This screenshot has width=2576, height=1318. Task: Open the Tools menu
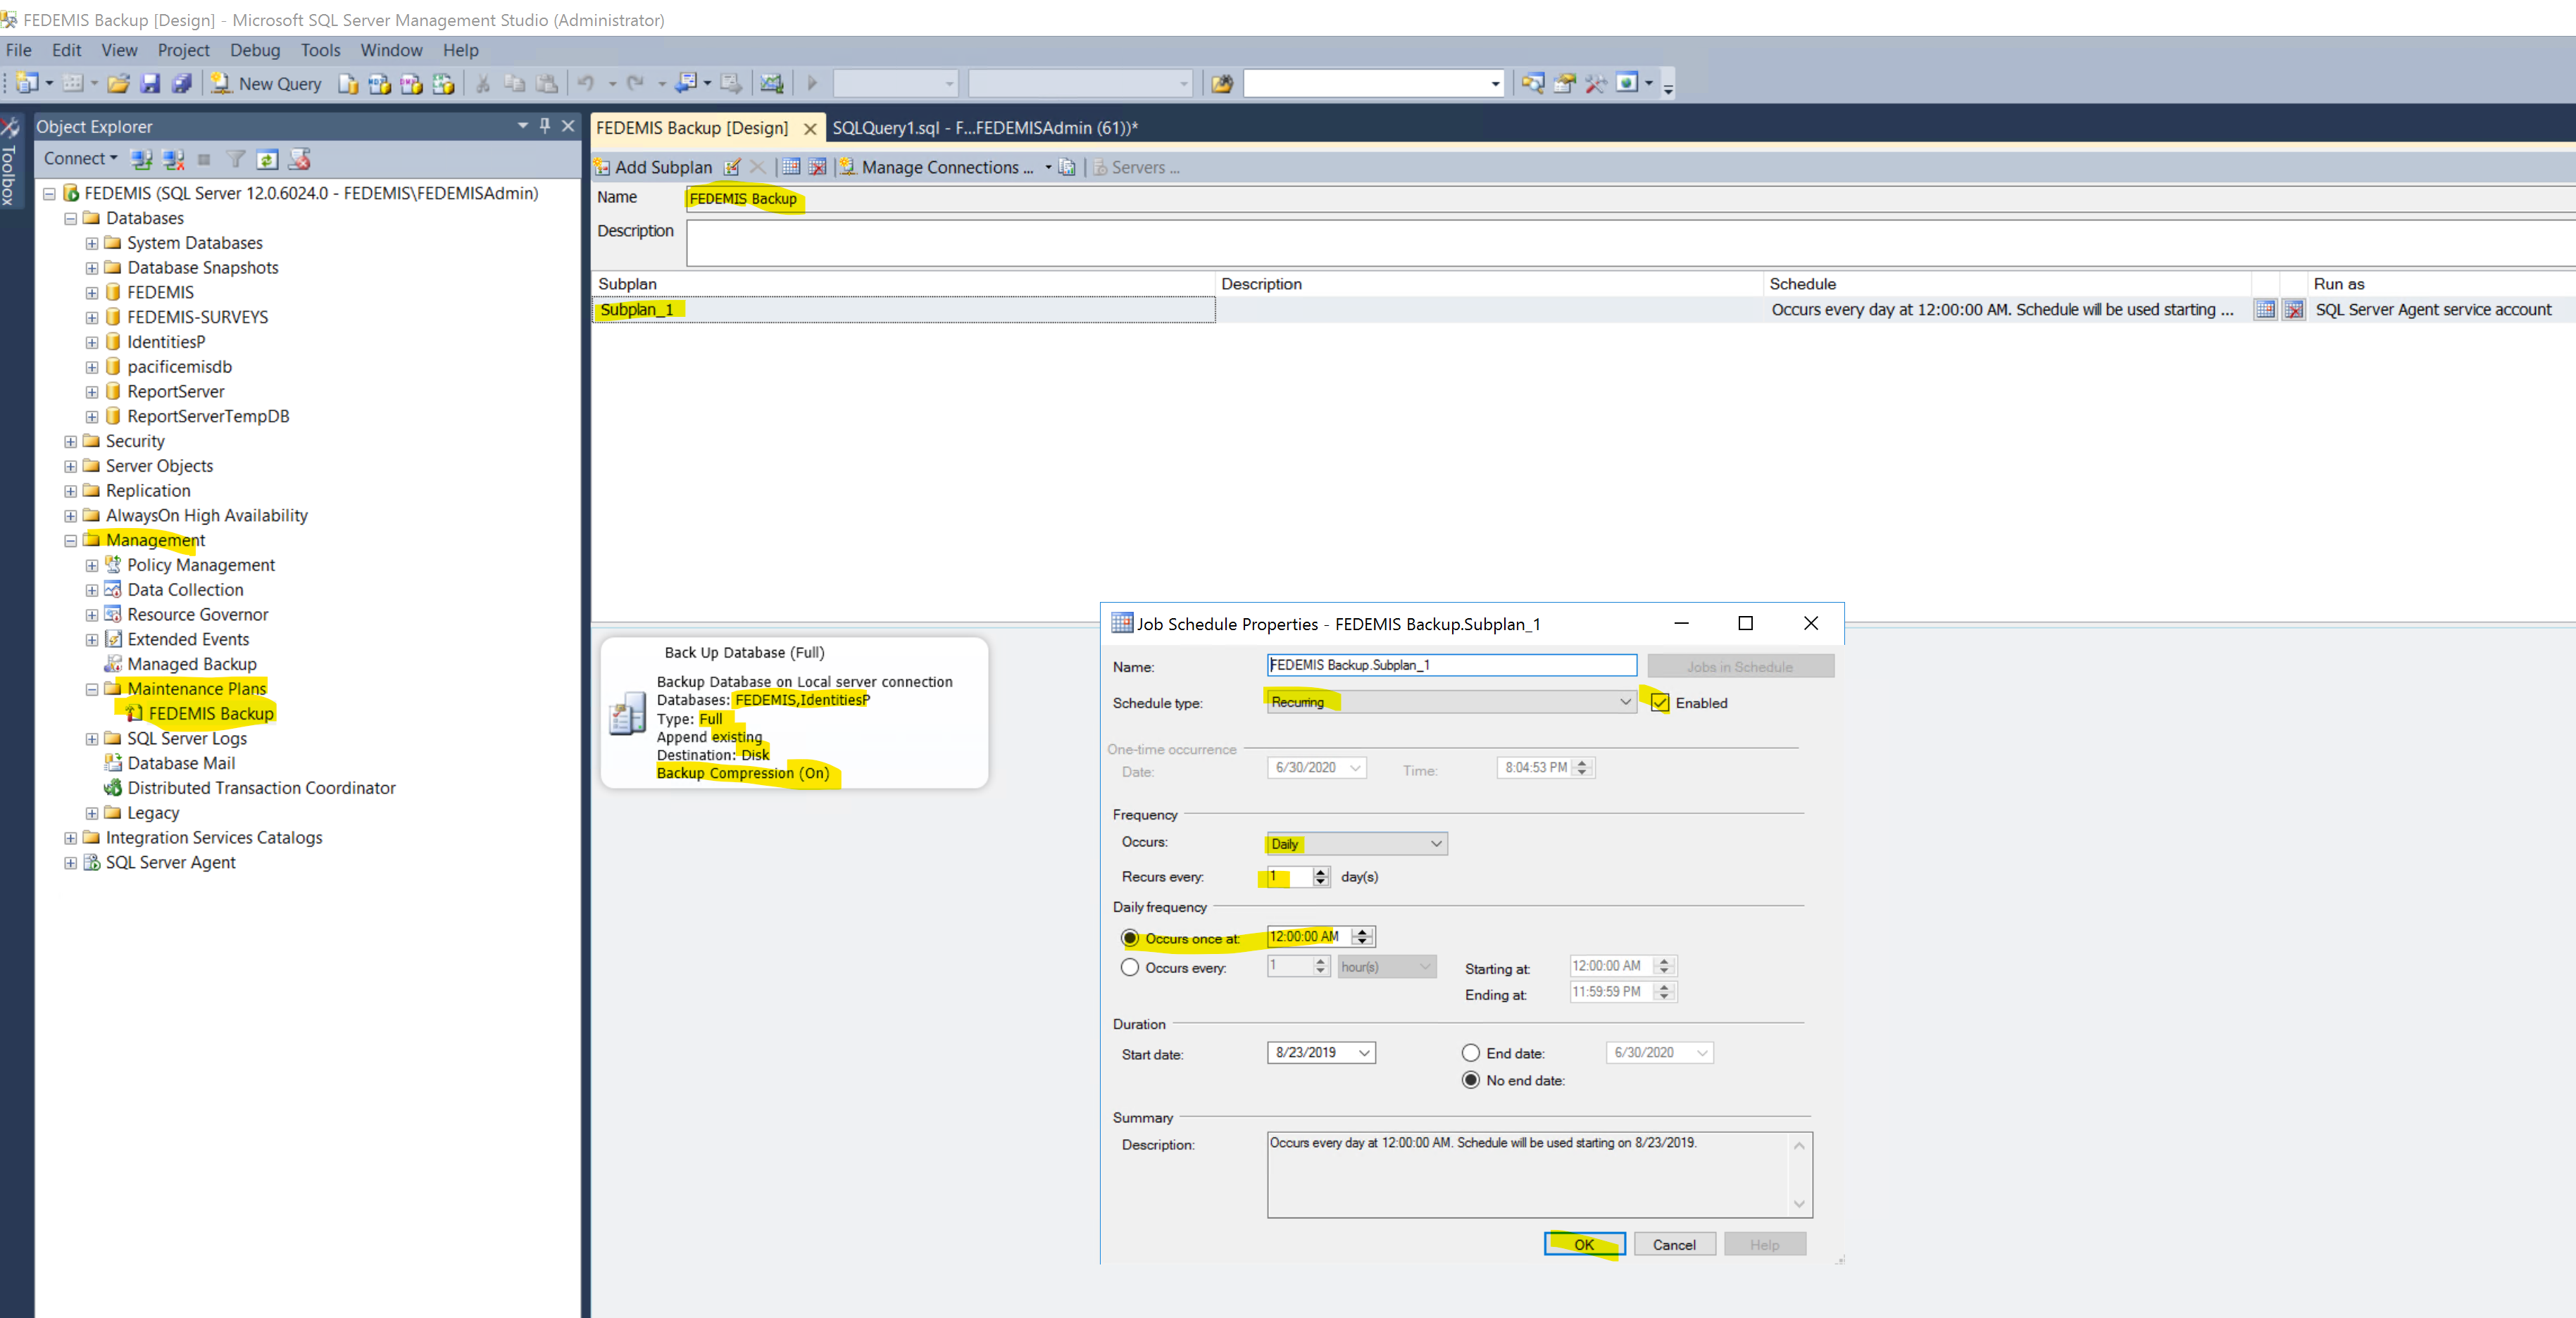tap(320, 50)
